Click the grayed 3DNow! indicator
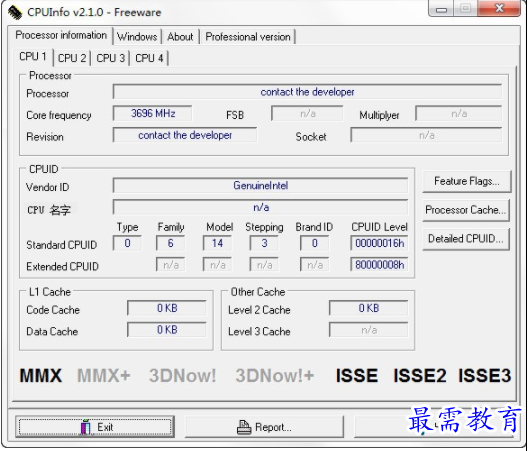 pyautogui.click(x=183, y=376)
